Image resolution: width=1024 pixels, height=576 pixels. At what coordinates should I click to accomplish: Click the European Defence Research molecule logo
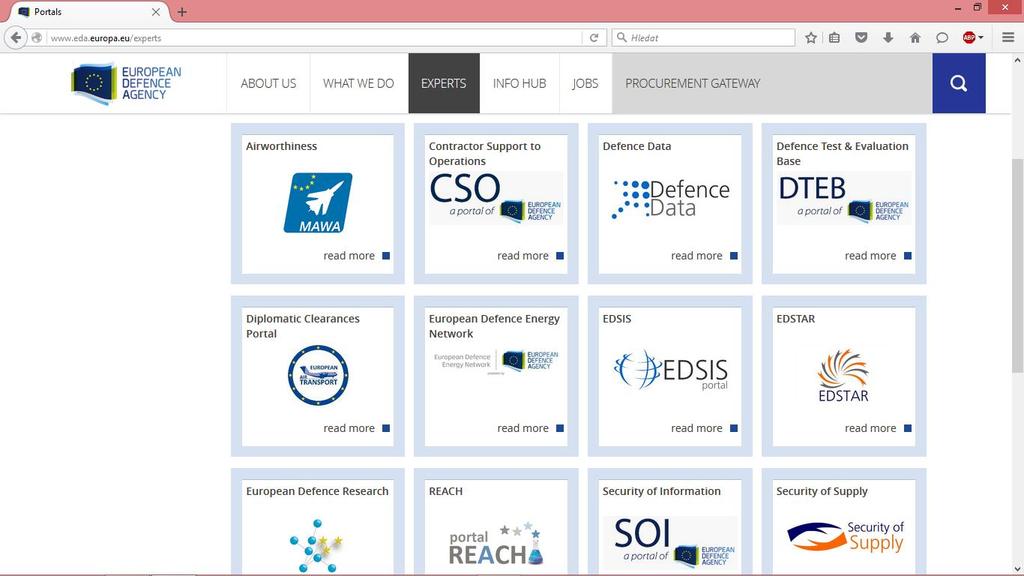click(317, 546)
